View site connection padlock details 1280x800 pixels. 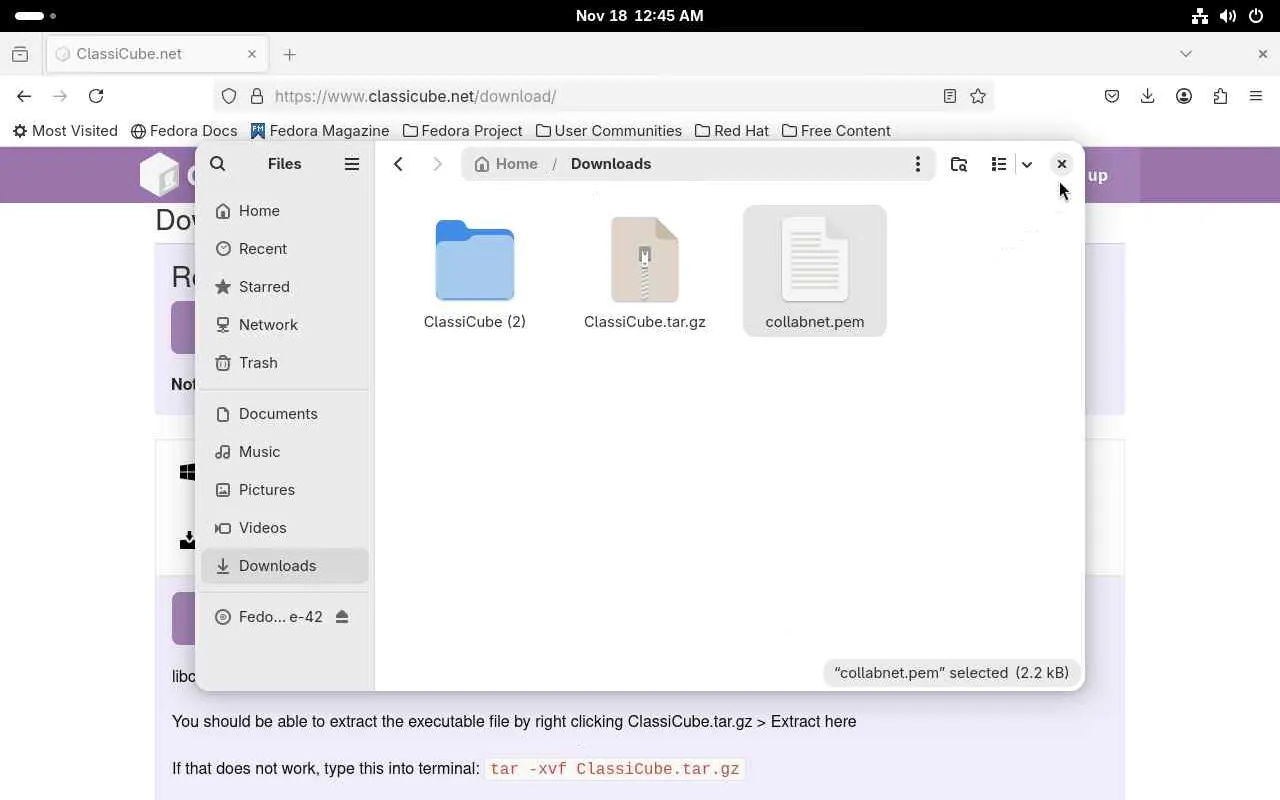click(x=256, y=96)
